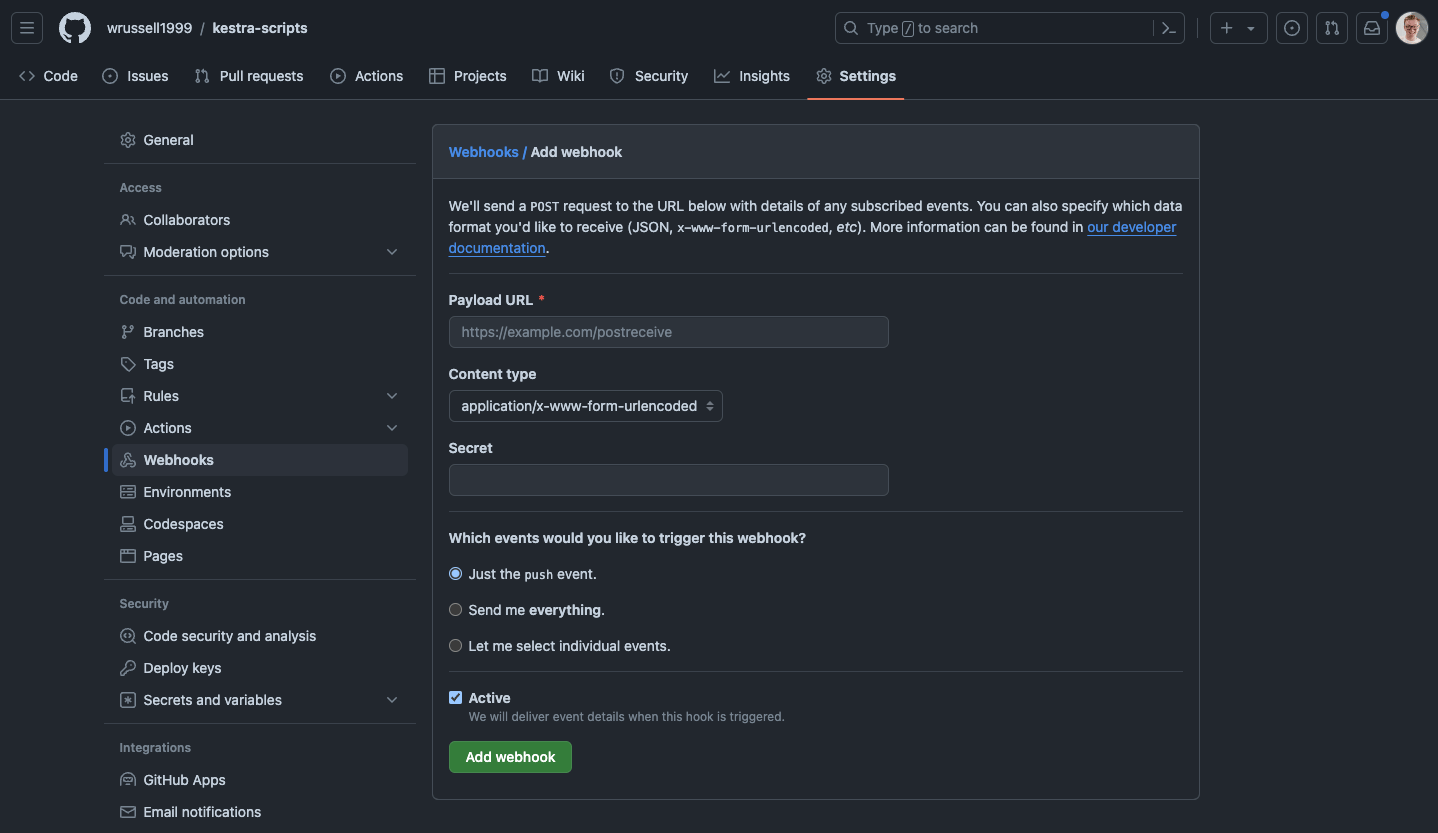1438x833 pixels.
Task: Click the Add webhook button
Action: pos(510,757)
